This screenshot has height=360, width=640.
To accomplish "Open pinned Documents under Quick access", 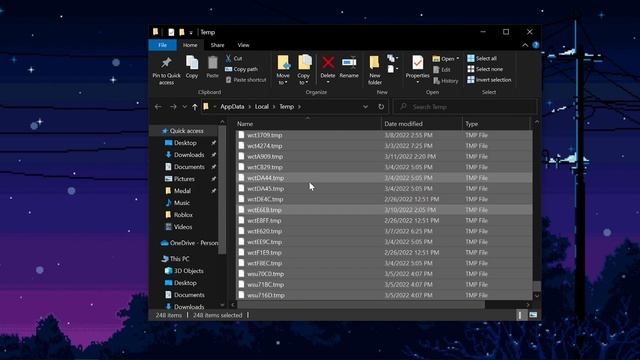I will click(x=189, y=167).
